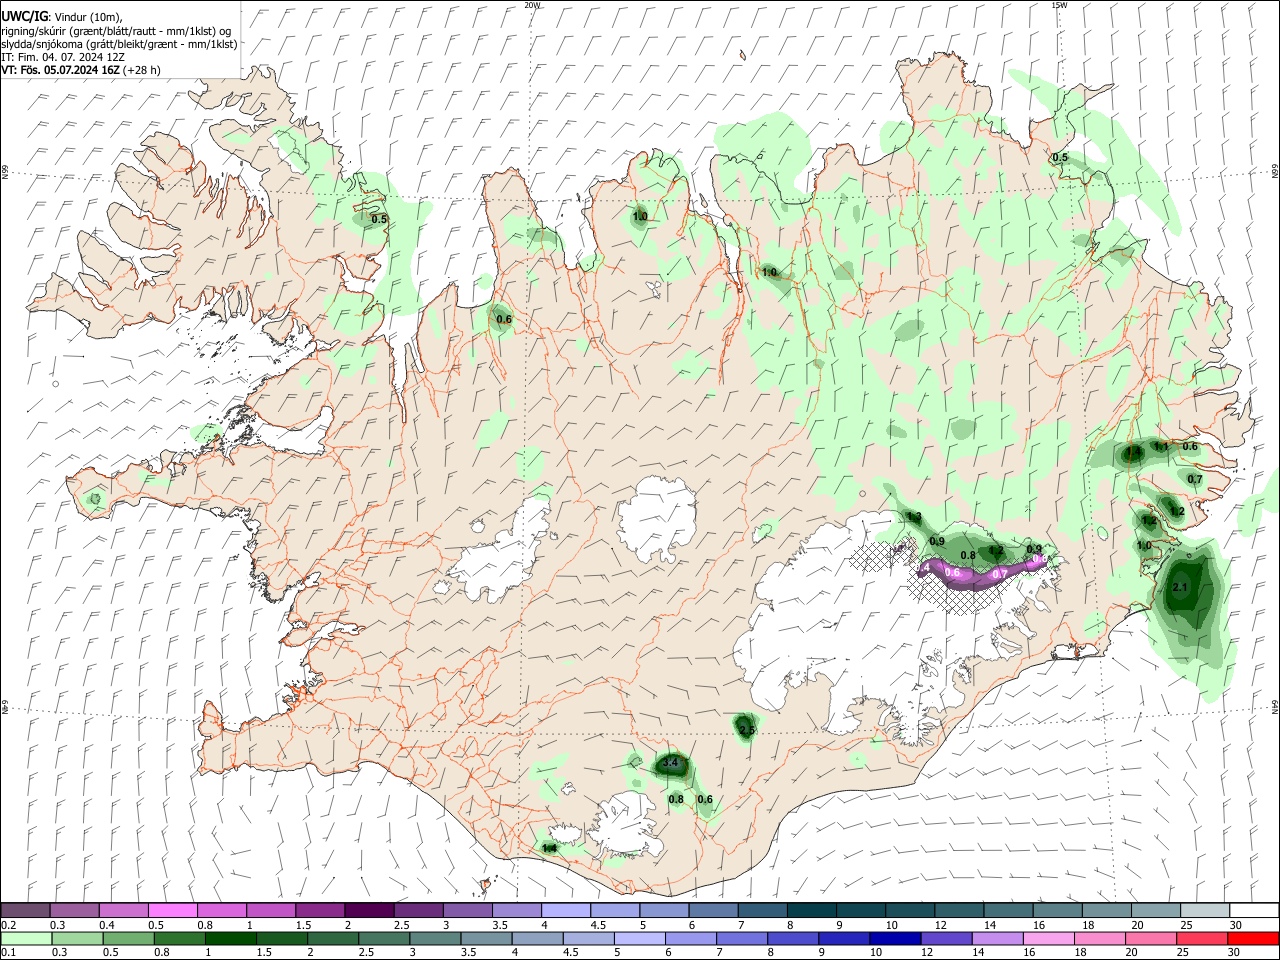Screen dimensions: 1280x960
Task: Select the 2.5 rainfall label on the map
Action: coord(746,730)
